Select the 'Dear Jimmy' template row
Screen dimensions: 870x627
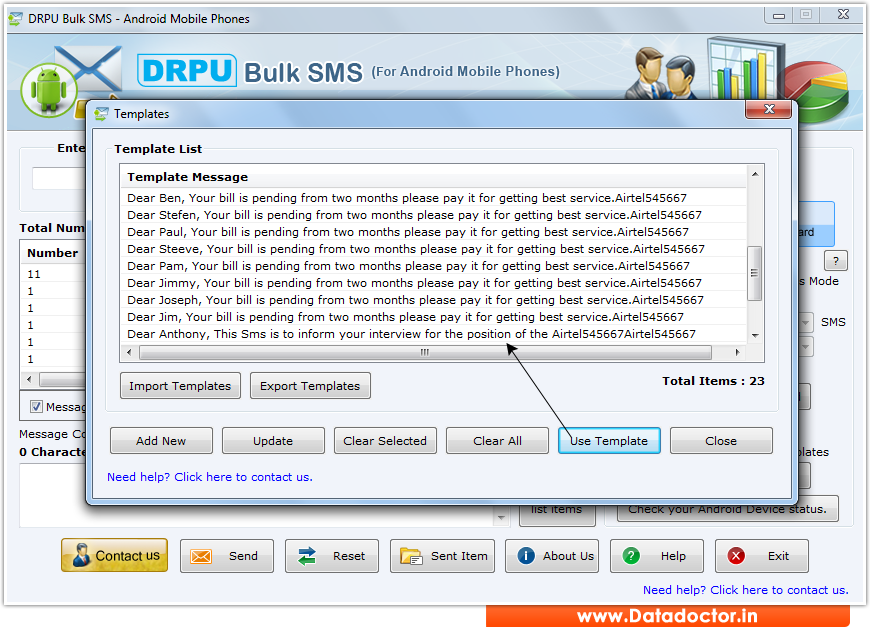(434, 283)
